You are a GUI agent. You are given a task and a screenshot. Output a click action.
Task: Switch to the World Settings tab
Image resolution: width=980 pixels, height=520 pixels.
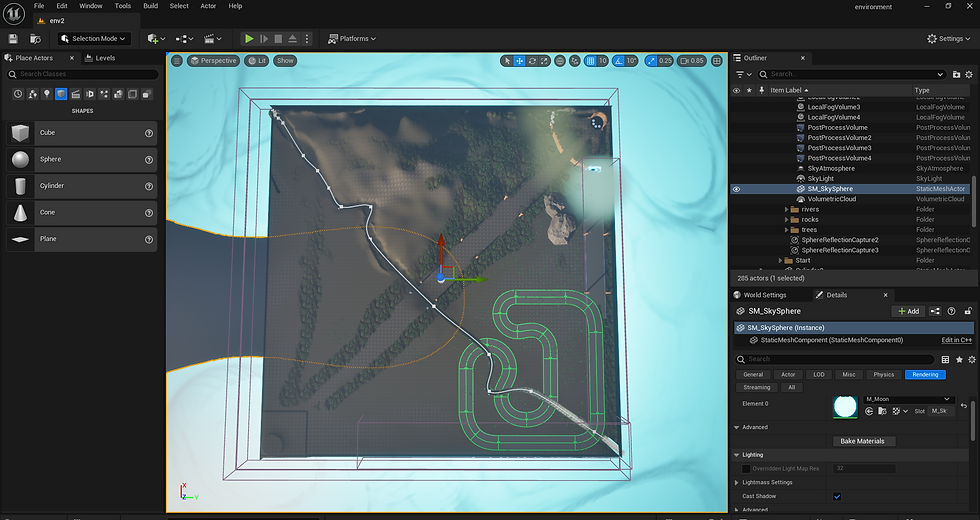point(760,295)
